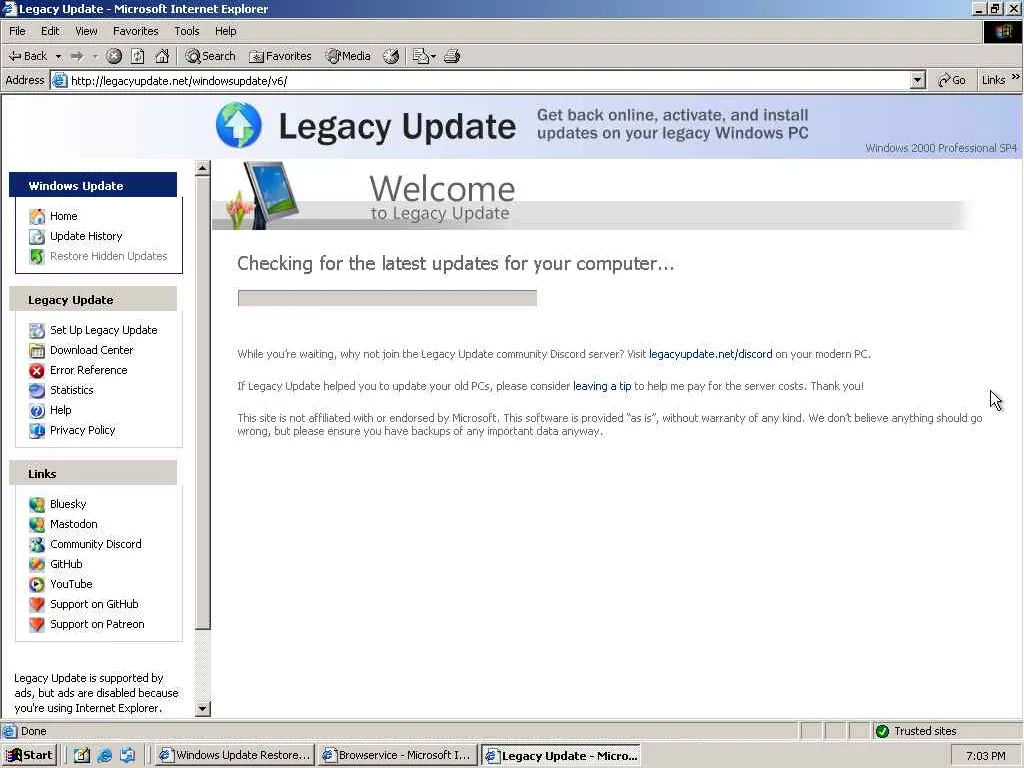Click the Legacy Update sidebar section heading
1024x768 pixels.
[93, 300]
